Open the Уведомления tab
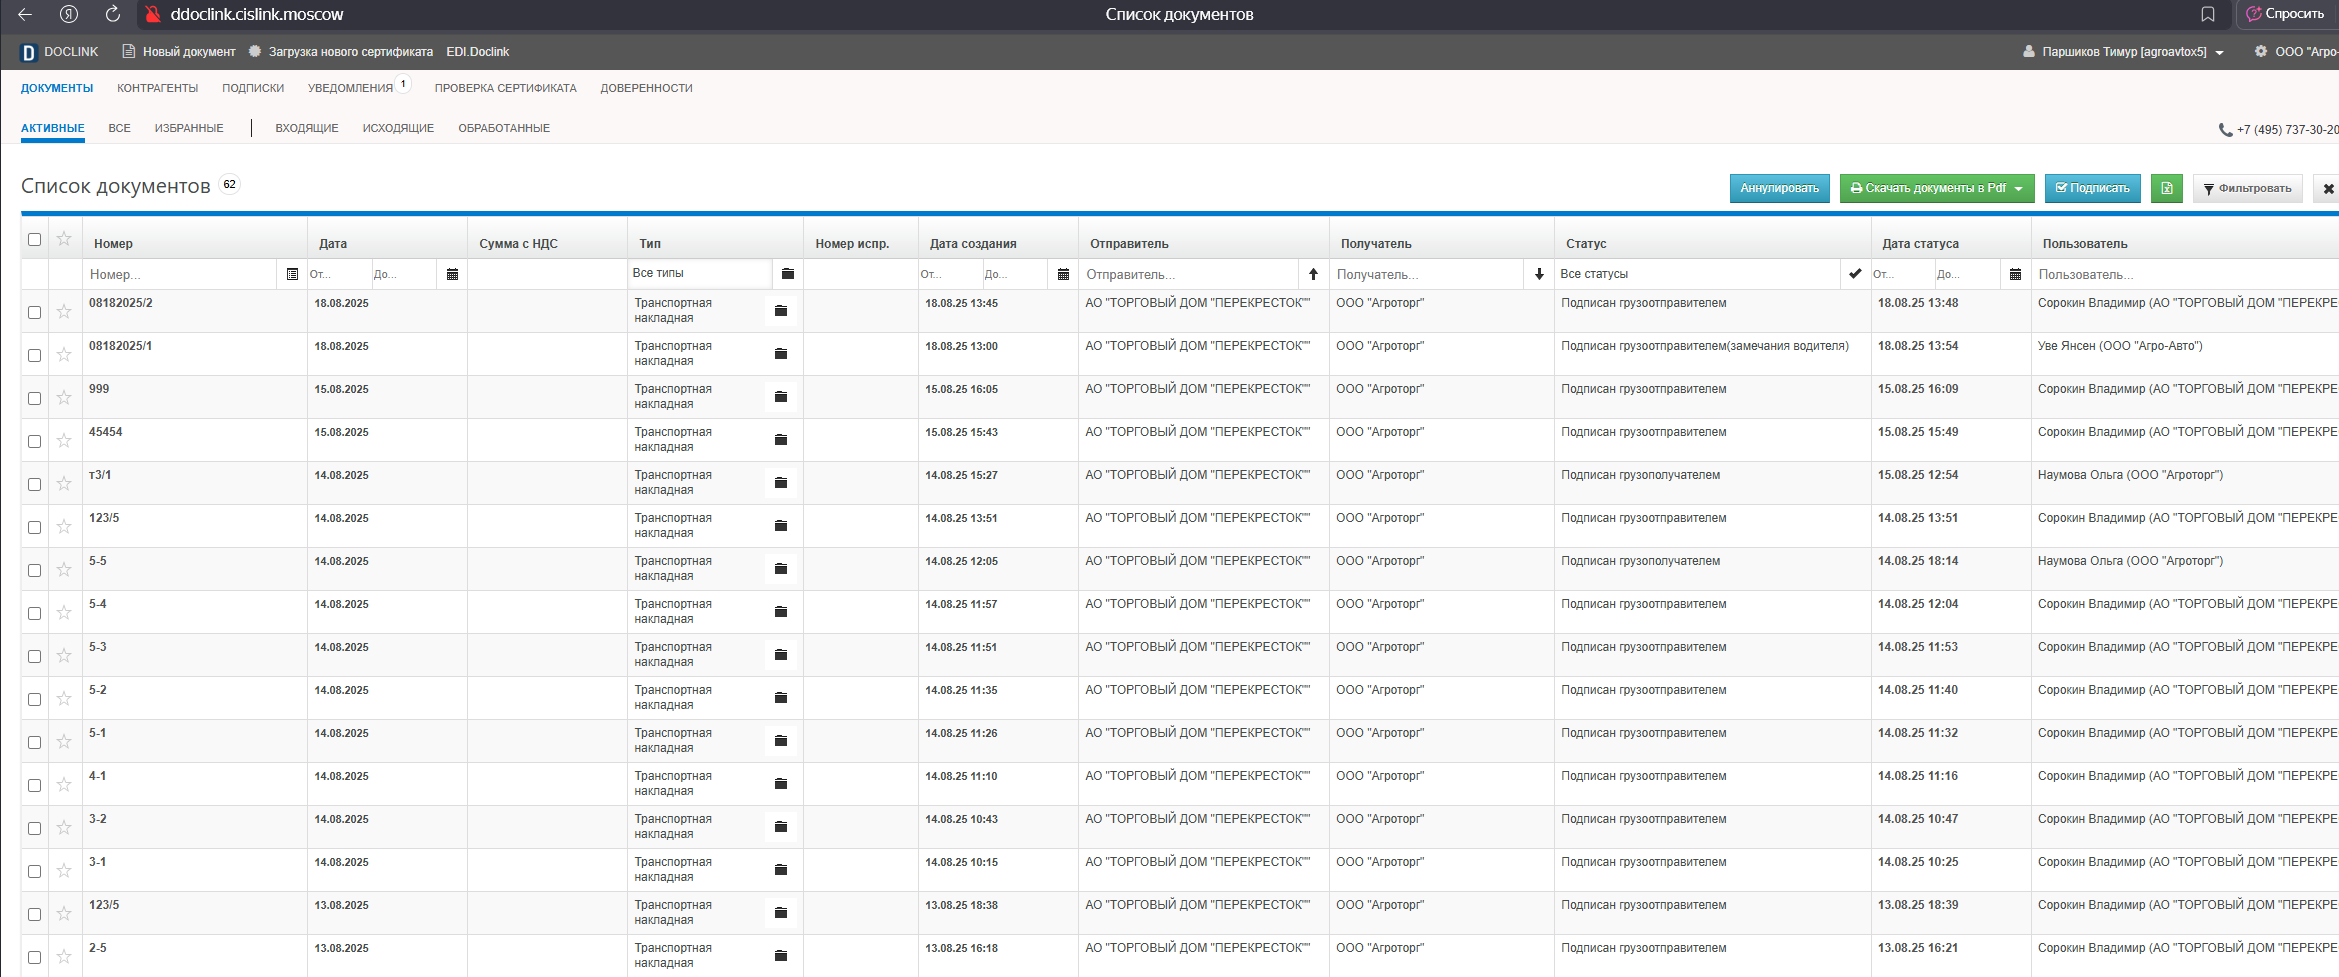The height and width of the screenshot is (977, 2339). 350,88
